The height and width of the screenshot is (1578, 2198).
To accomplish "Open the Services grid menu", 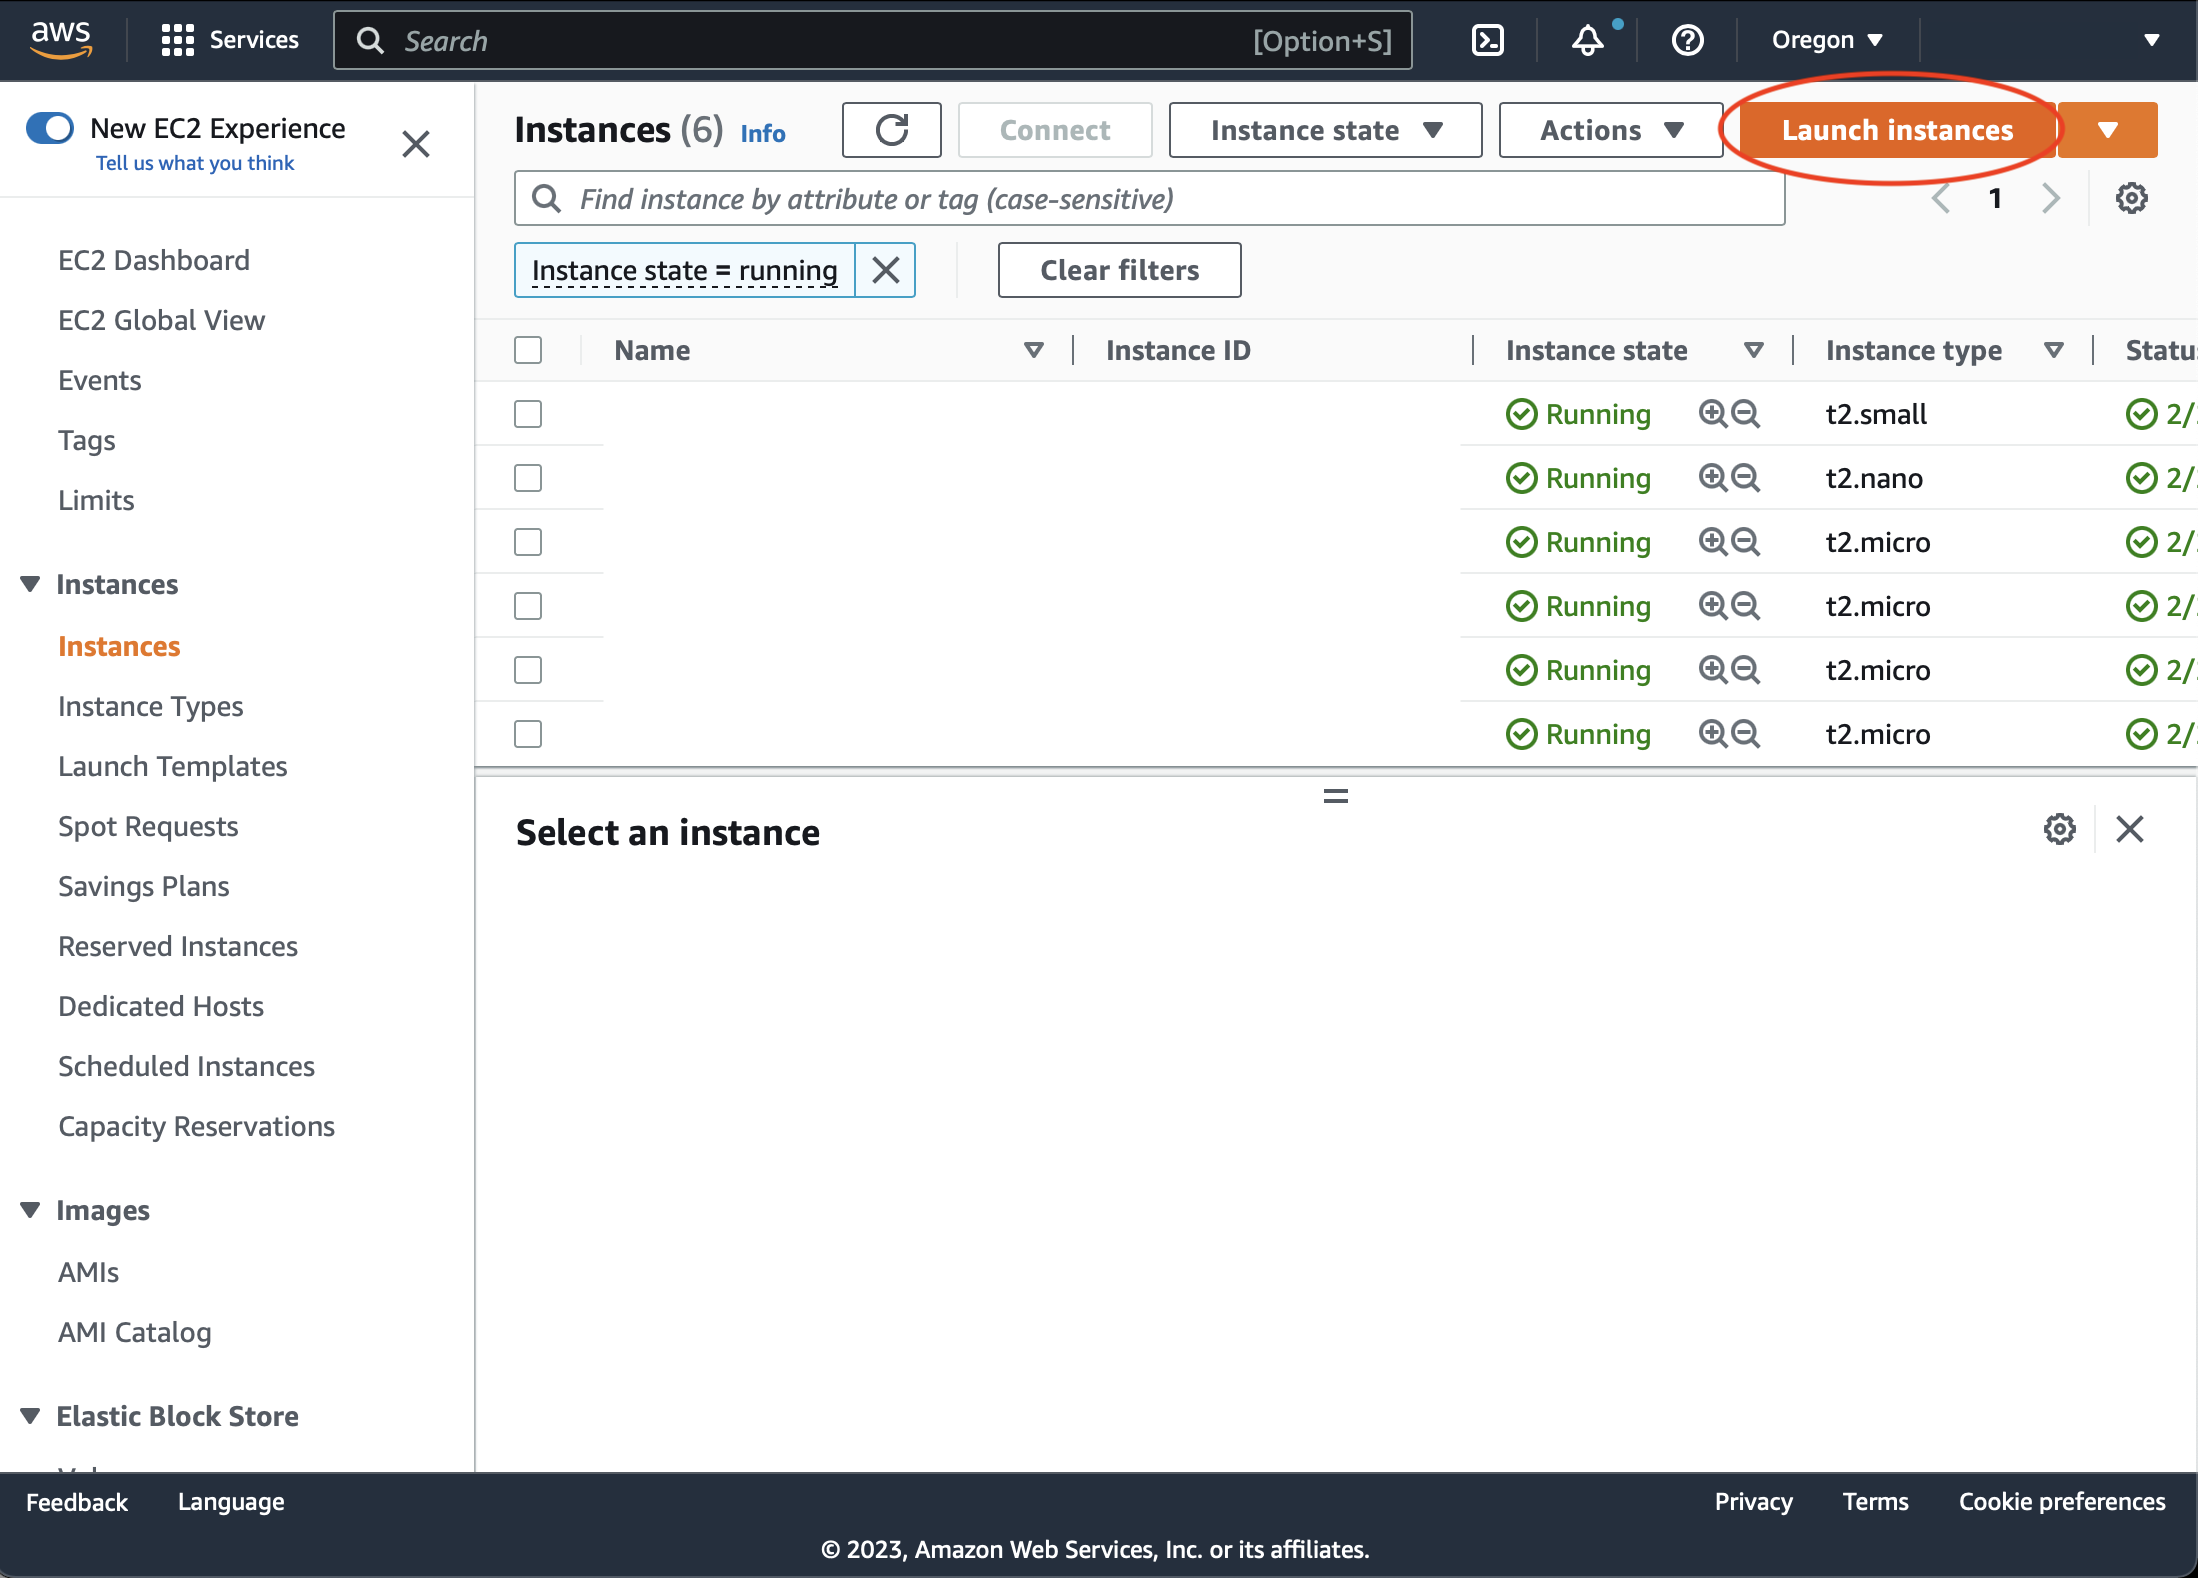I will point(230,40).
